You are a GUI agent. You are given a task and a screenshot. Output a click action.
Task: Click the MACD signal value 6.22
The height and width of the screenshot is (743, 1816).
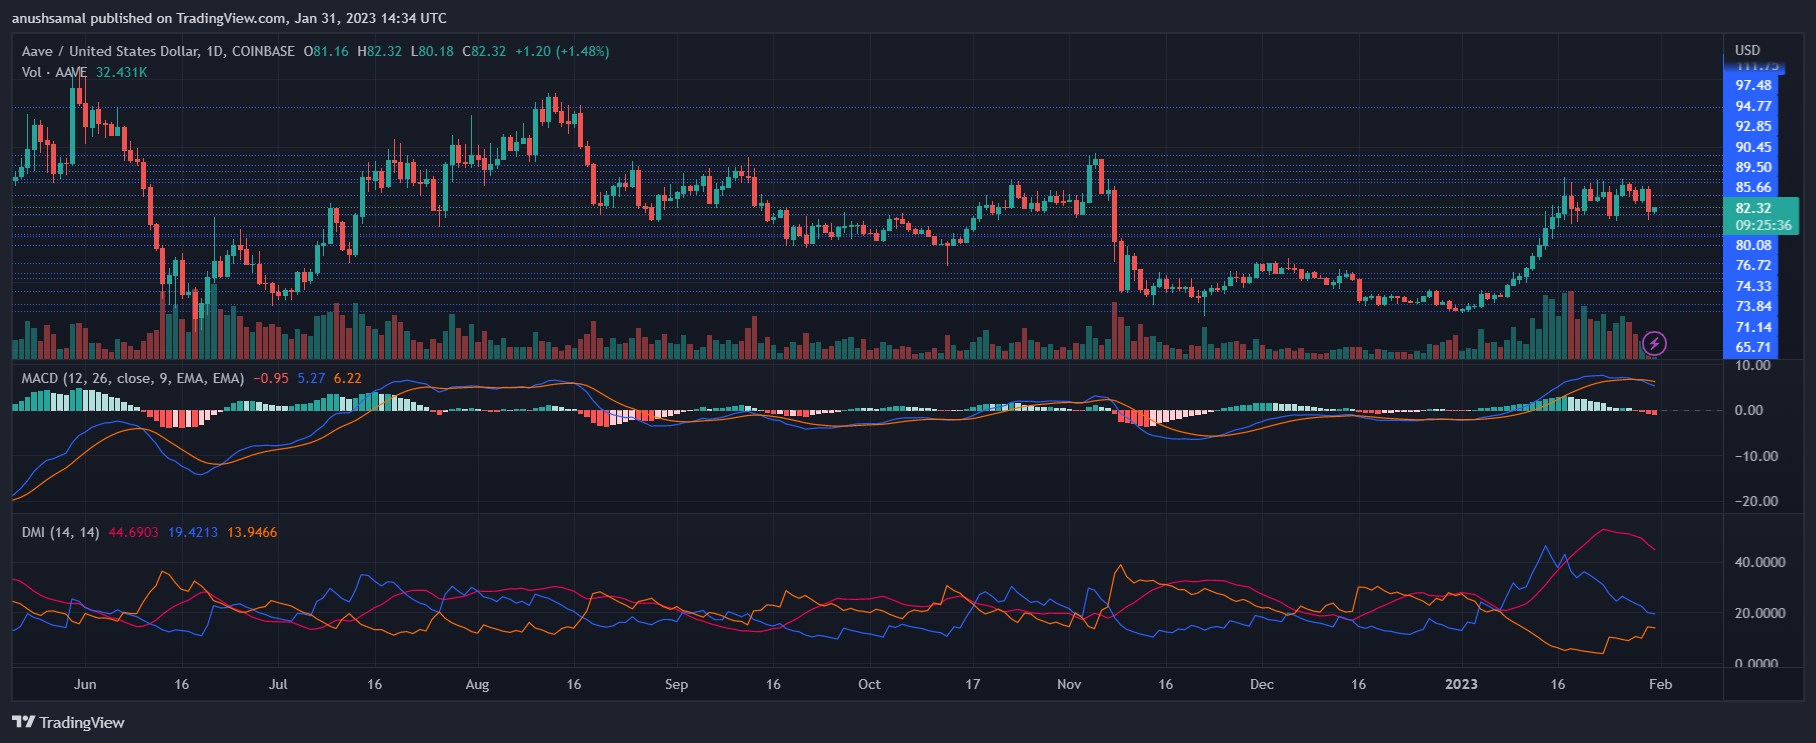[x=348, y=378]
